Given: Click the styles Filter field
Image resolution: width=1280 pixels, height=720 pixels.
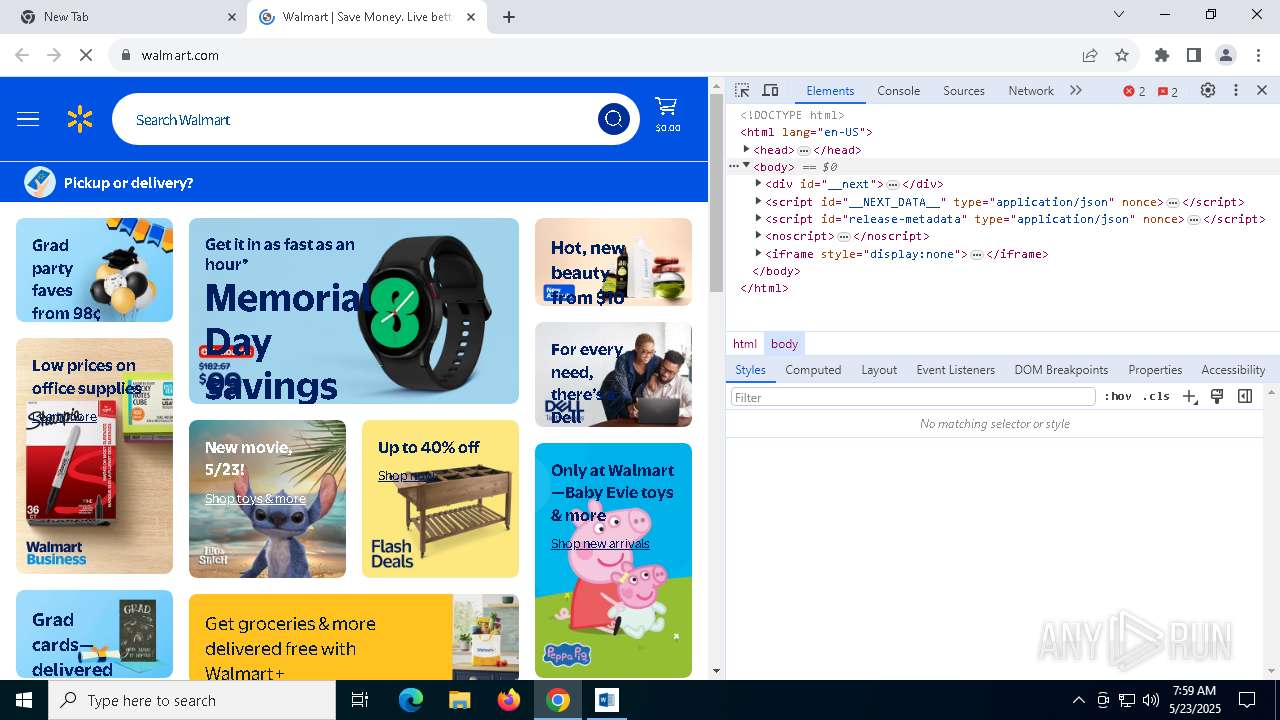Looking at the screenshot, I should pos(913,397).
